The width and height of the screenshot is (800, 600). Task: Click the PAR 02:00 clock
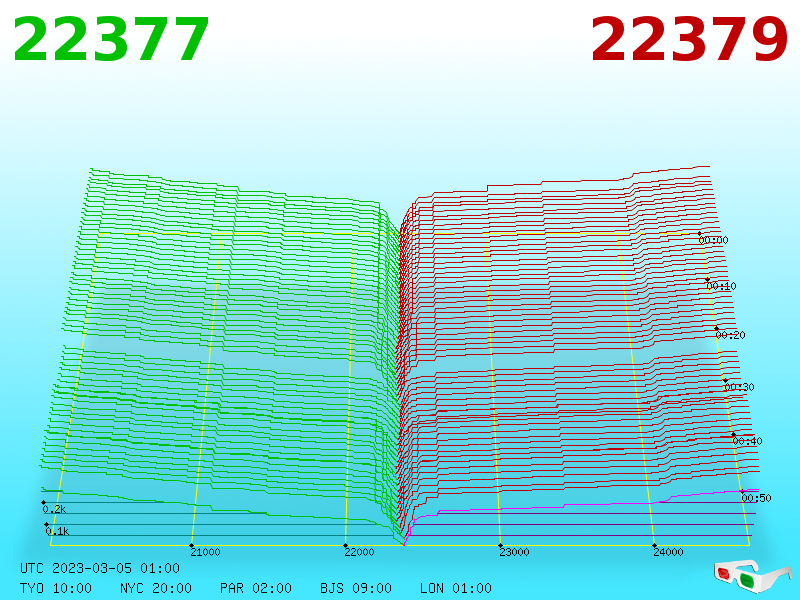(256, 588)
